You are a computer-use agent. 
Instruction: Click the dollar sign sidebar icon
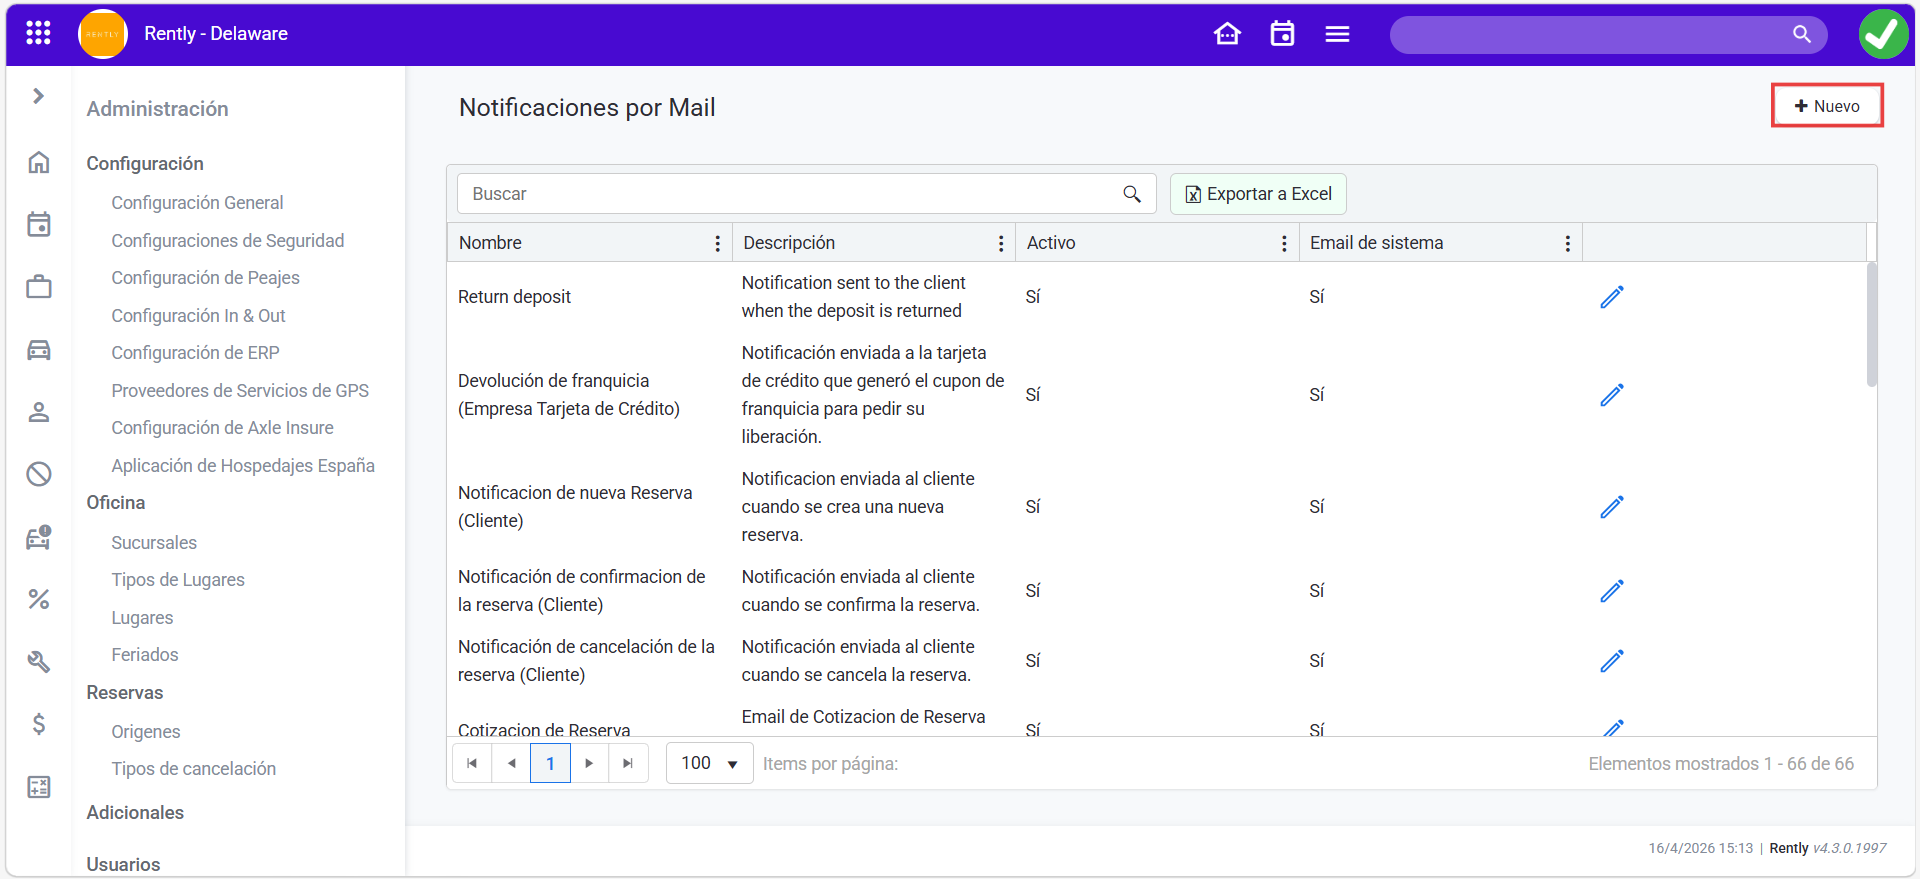point(39,724)
